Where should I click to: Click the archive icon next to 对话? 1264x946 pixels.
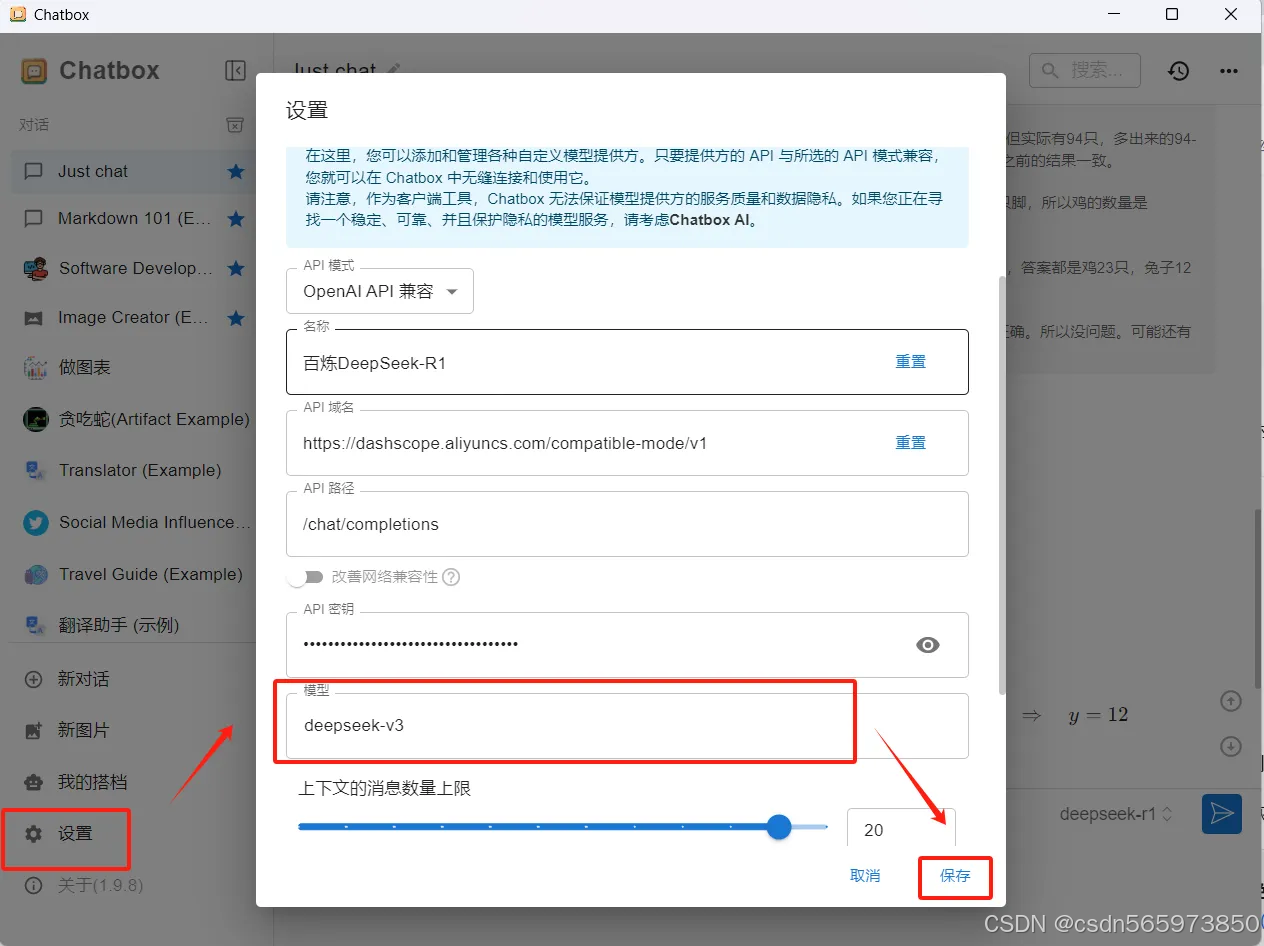point(234,125)
